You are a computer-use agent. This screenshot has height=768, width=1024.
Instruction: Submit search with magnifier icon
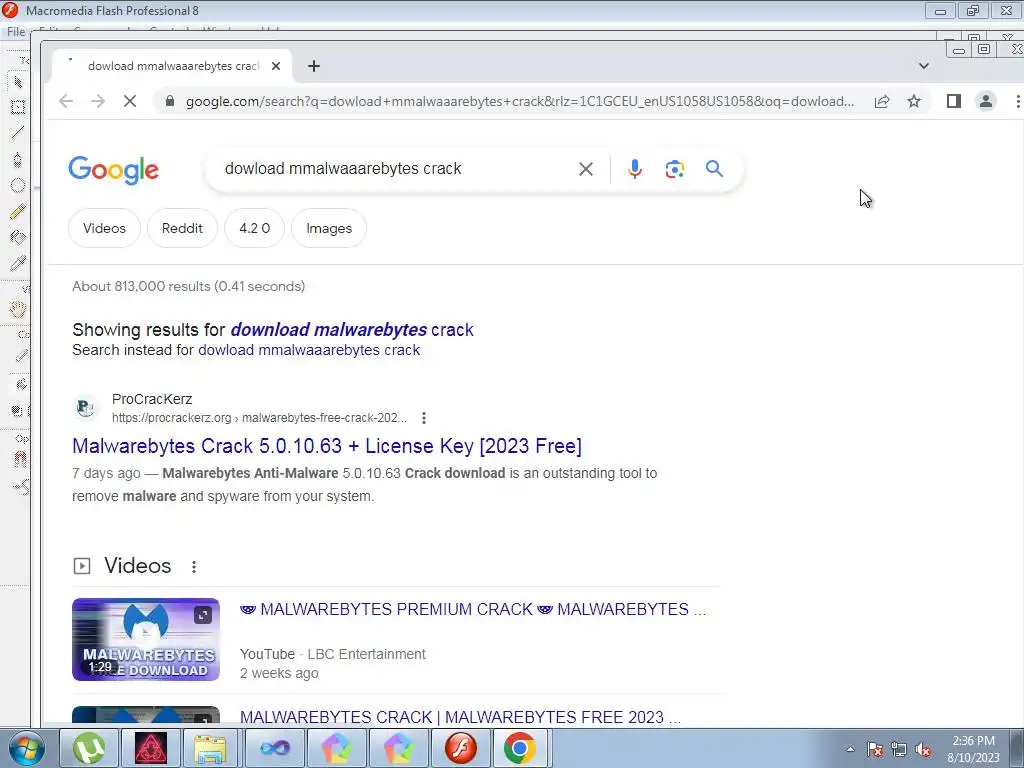714,169
